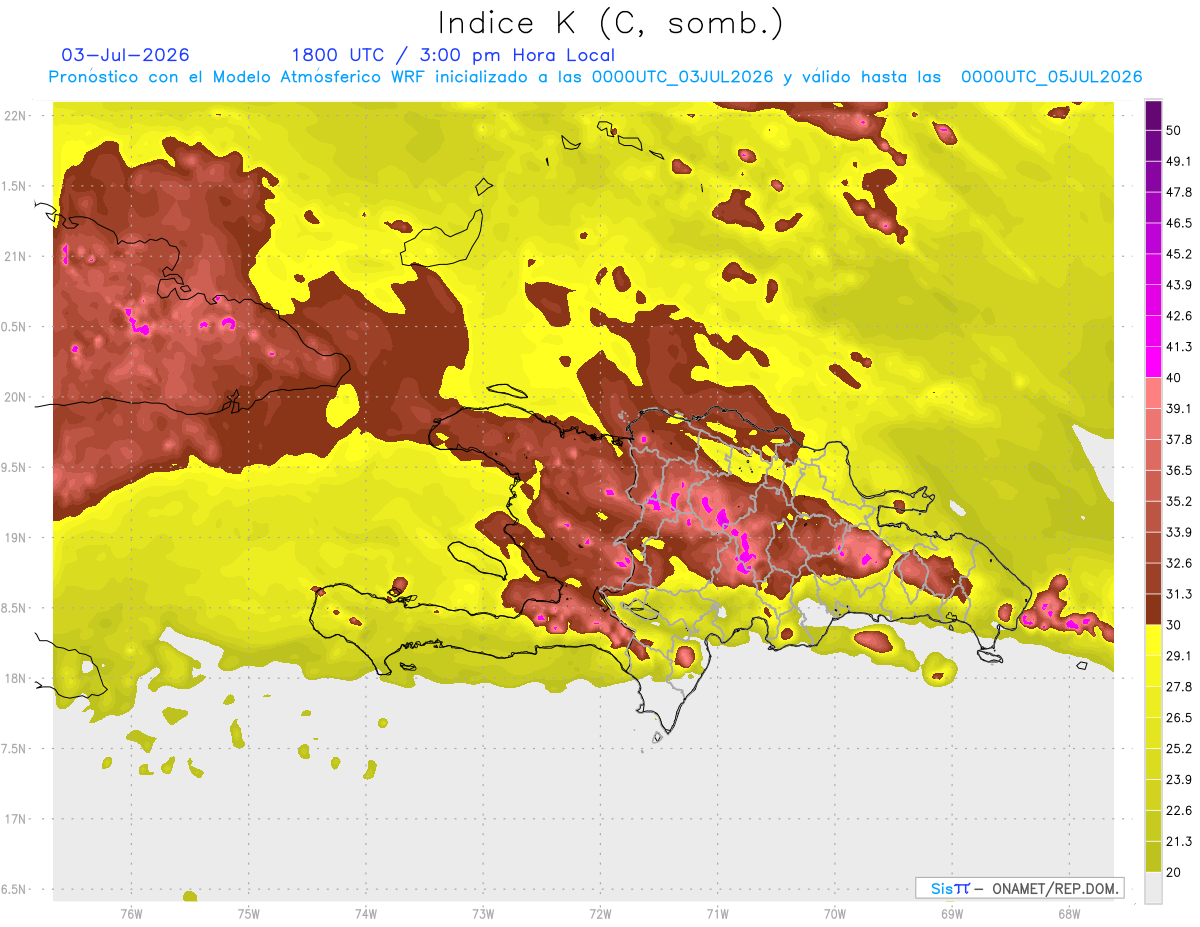Click the "72W" longitude label
Screen dimensions: 1200x927
(600, 914)
